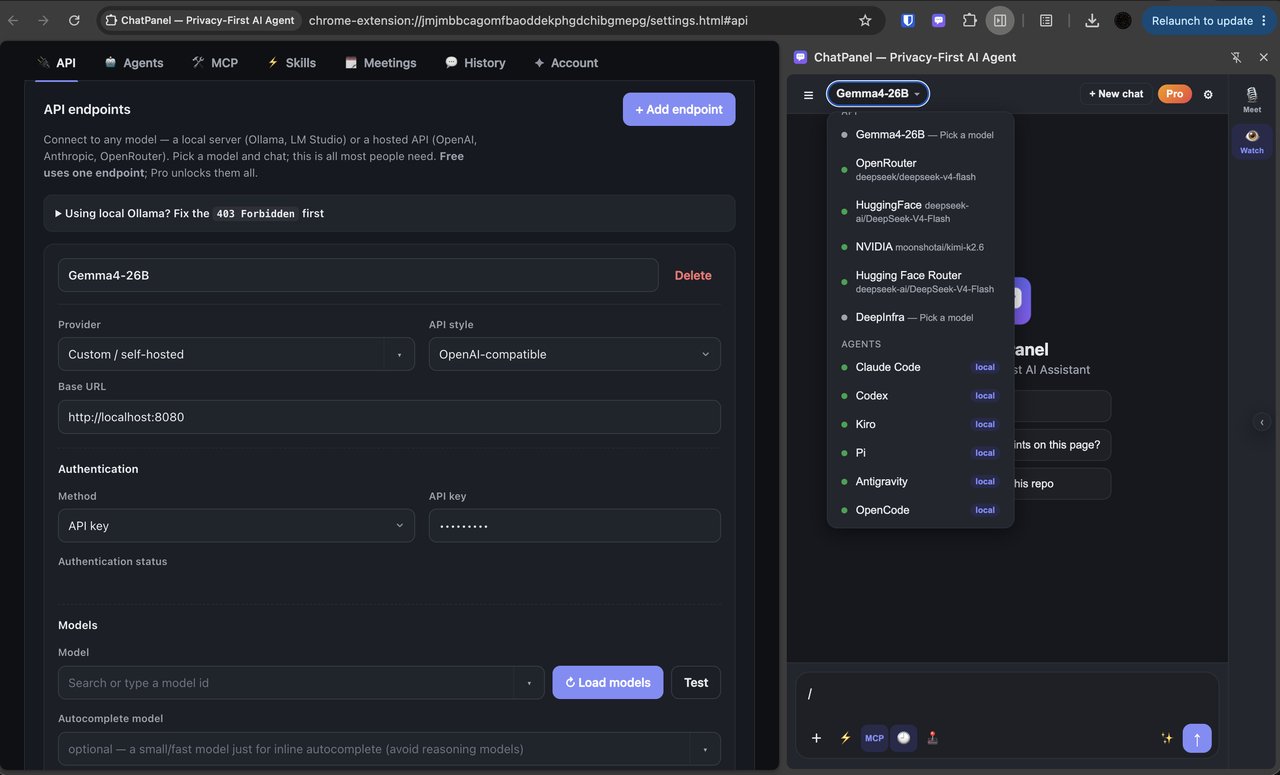Screen dimensions: 1280x775
Task: Collapse the side rail arrow
Action: 1262,422
